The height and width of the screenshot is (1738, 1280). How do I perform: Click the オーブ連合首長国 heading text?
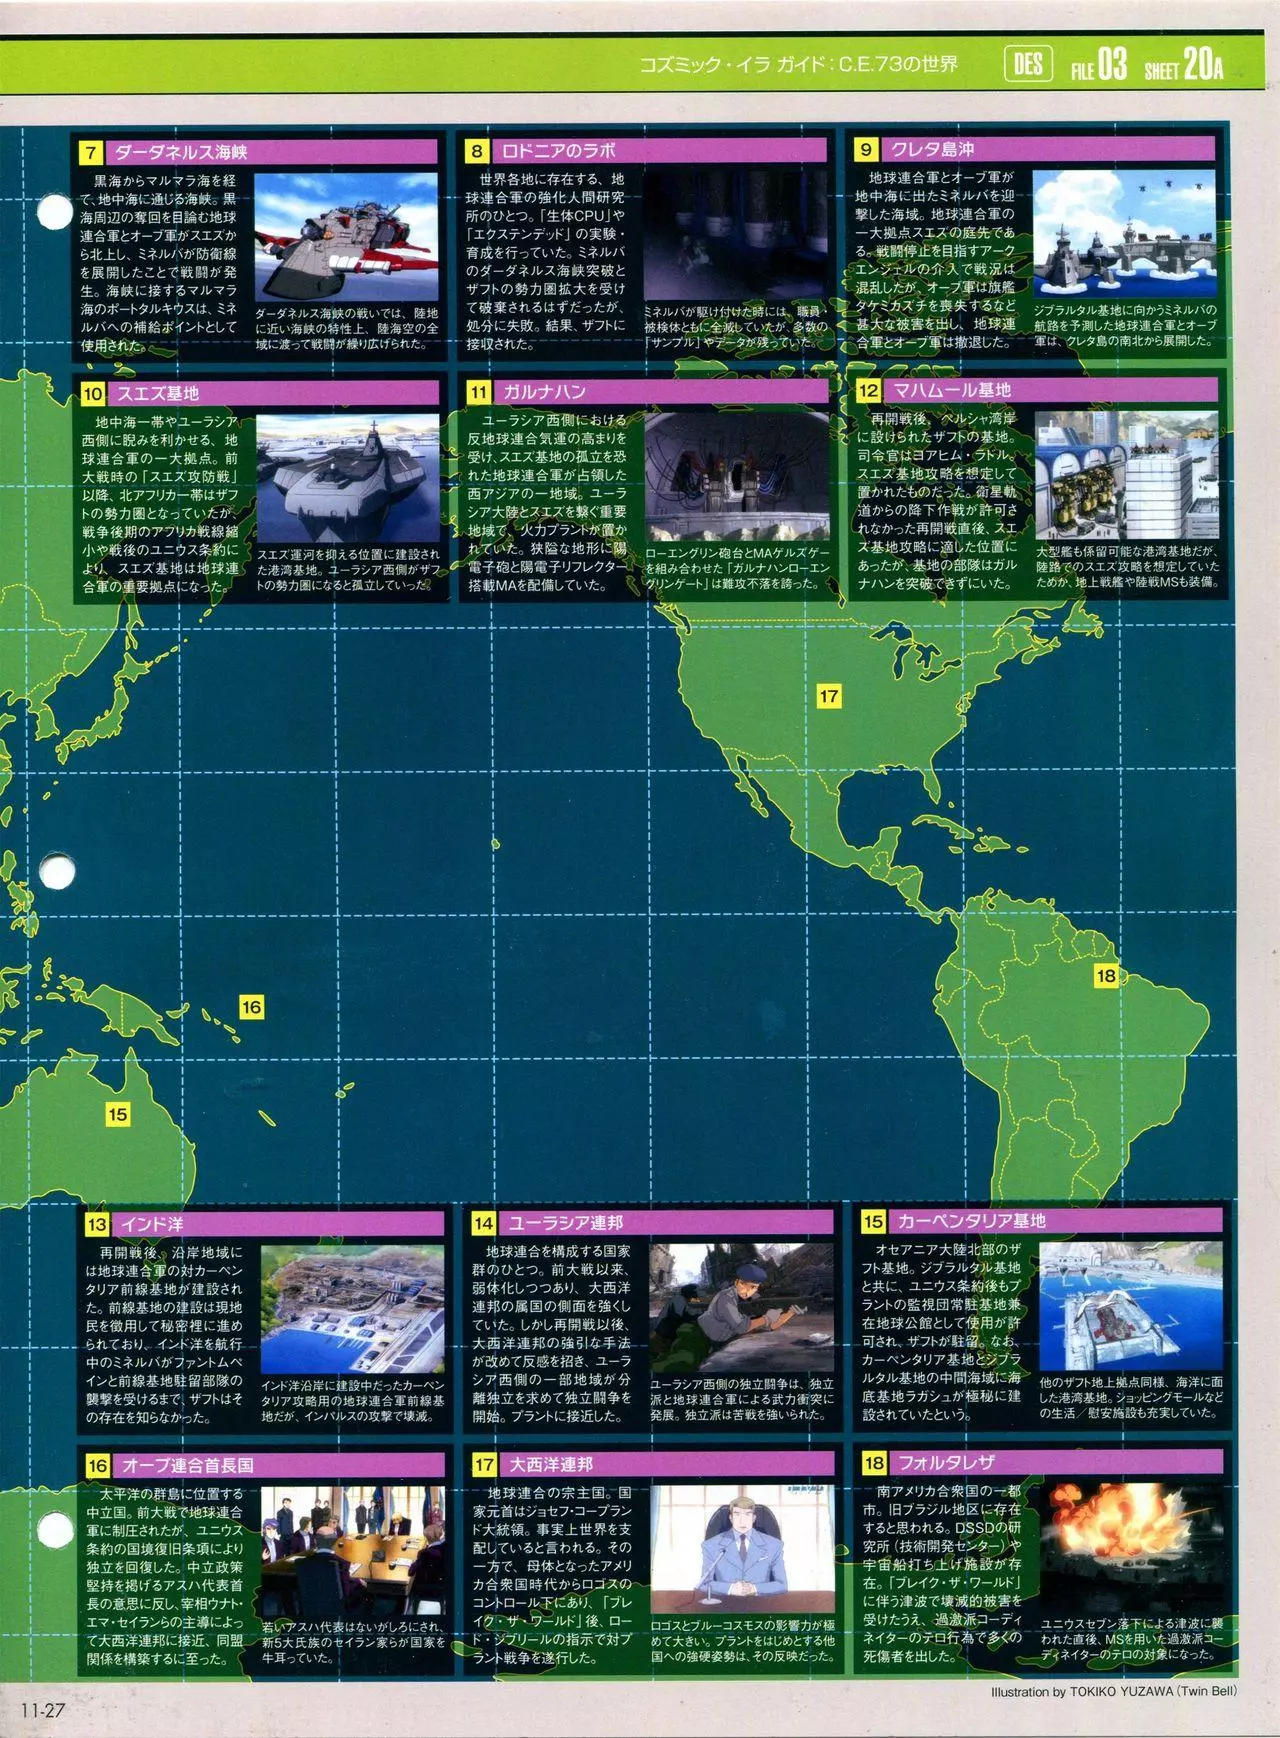point(187,1466)
